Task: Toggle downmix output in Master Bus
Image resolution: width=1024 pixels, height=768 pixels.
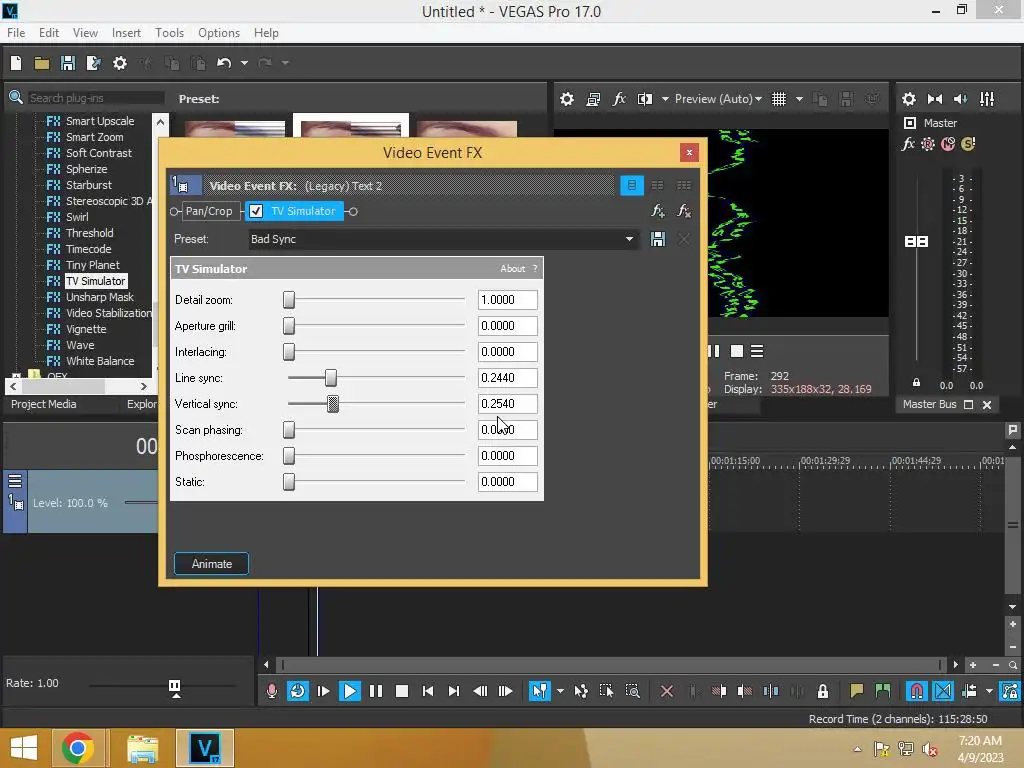Action: click(935, 99)
